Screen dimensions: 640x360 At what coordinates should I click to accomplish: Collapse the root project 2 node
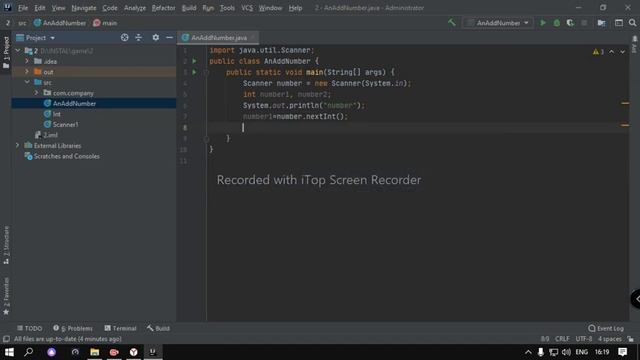[18, 51]
